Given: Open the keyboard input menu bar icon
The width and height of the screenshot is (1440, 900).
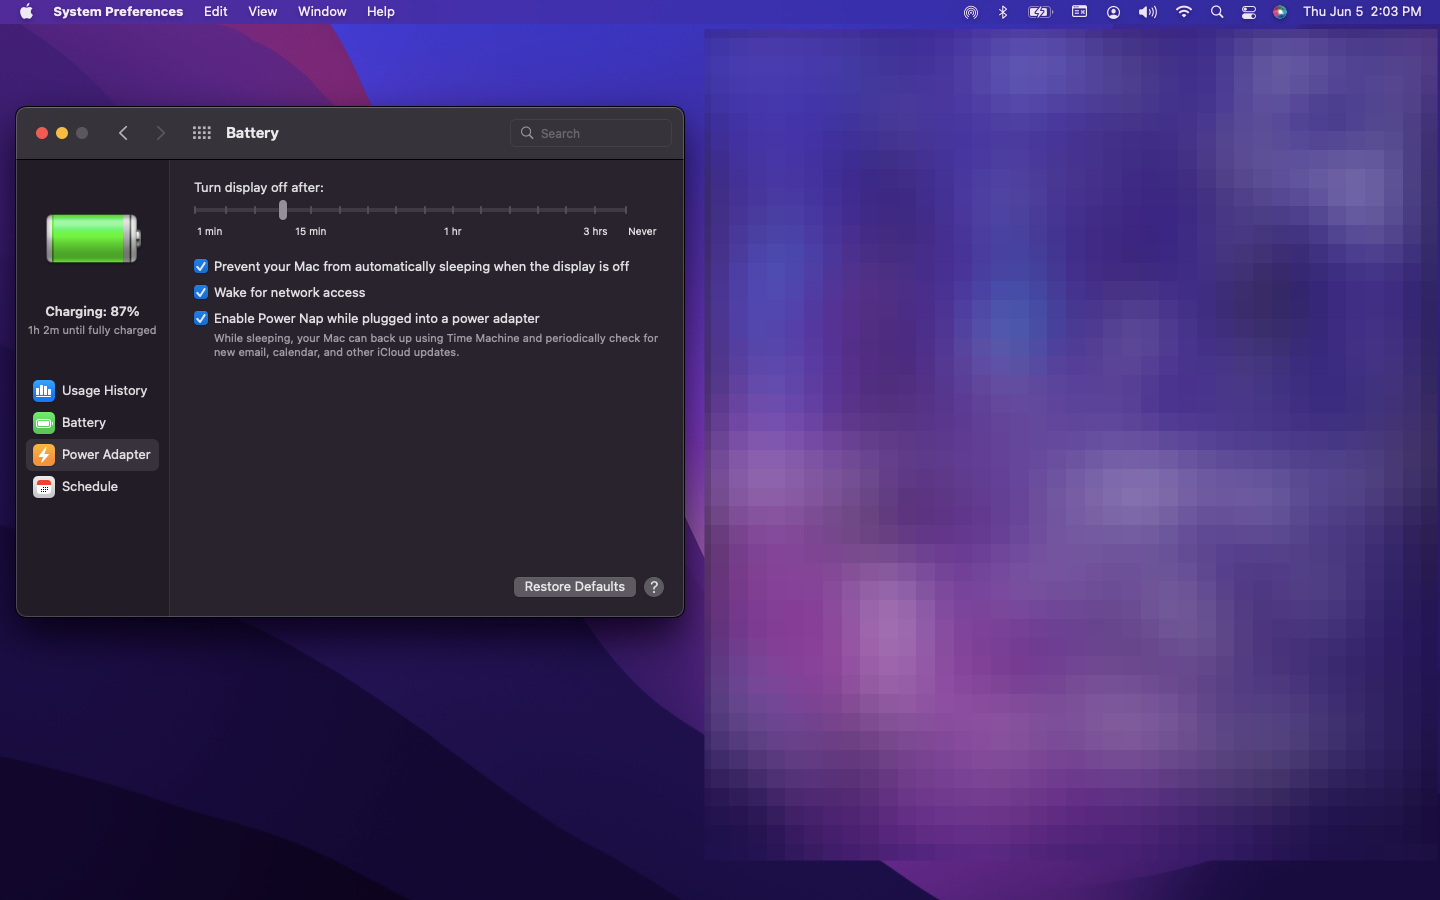Looking at the screenshot, I should point(1079,12).
